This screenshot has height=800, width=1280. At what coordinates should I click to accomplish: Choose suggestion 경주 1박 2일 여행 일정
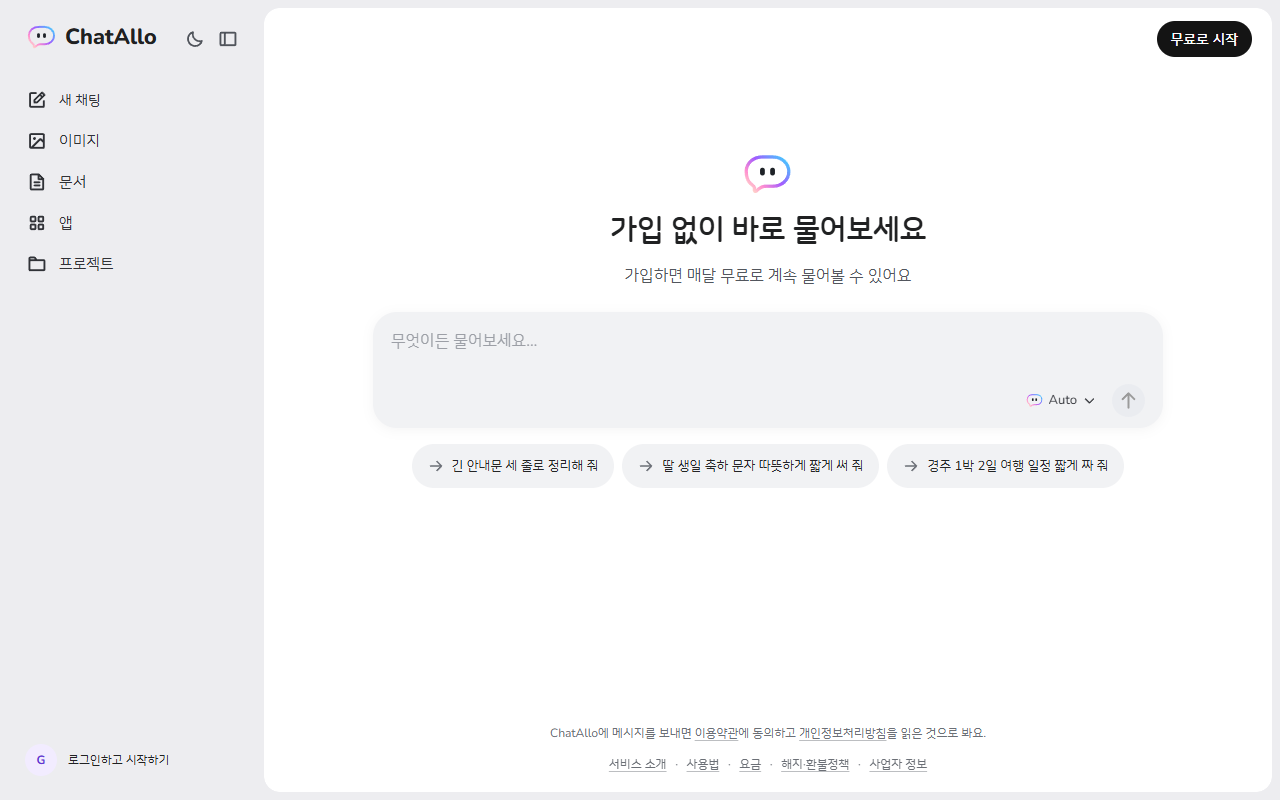pyautogui.click(x=1005, y=466)
